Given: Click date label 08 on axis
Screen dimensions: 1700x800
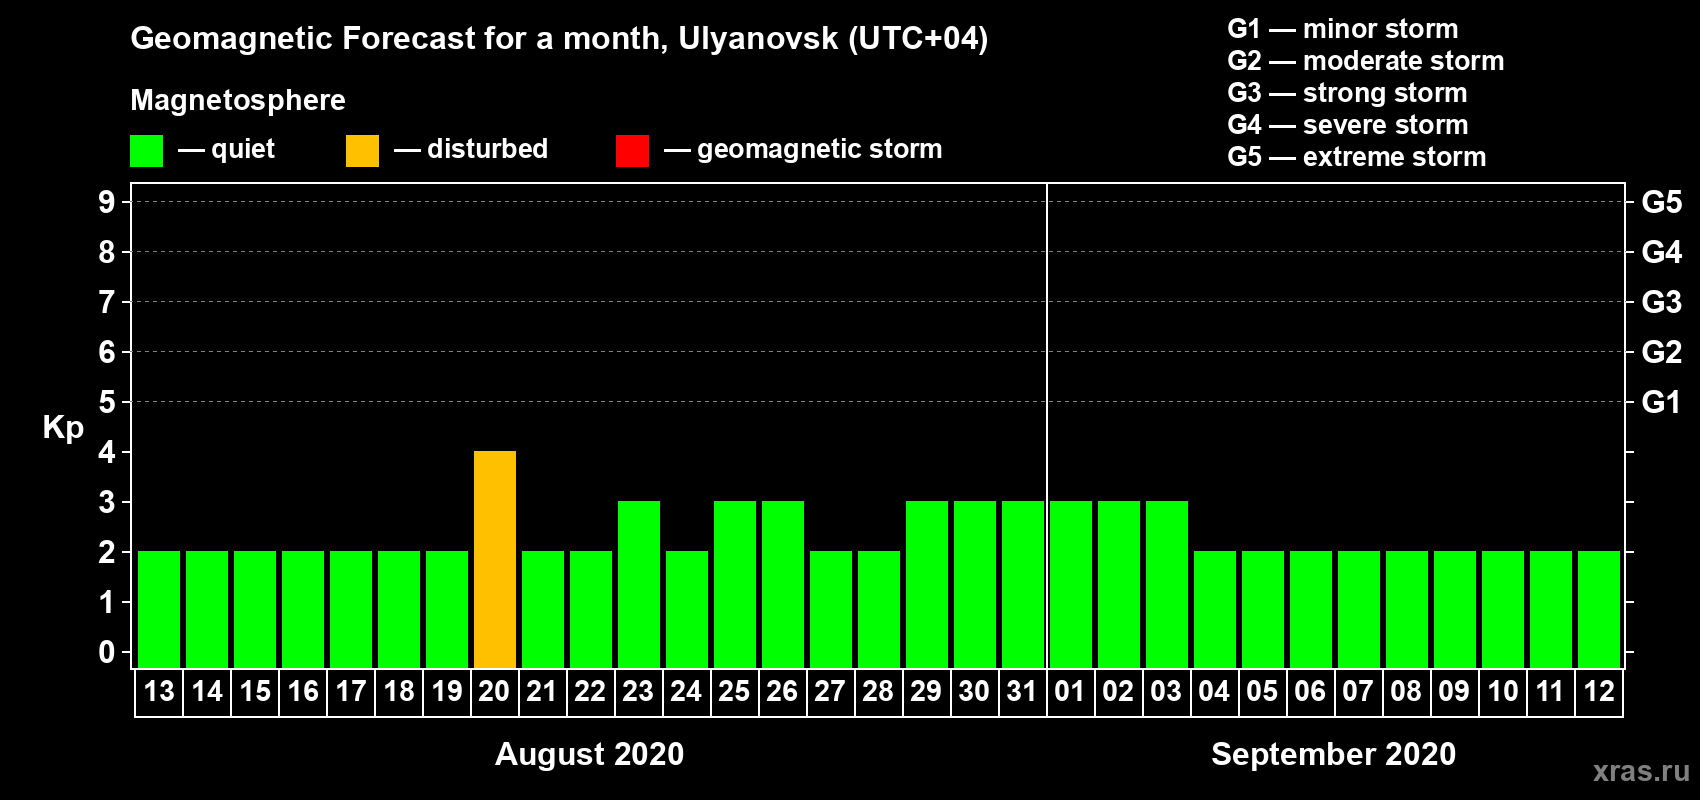Looking at the screenshot, I should coord(1406,692).
